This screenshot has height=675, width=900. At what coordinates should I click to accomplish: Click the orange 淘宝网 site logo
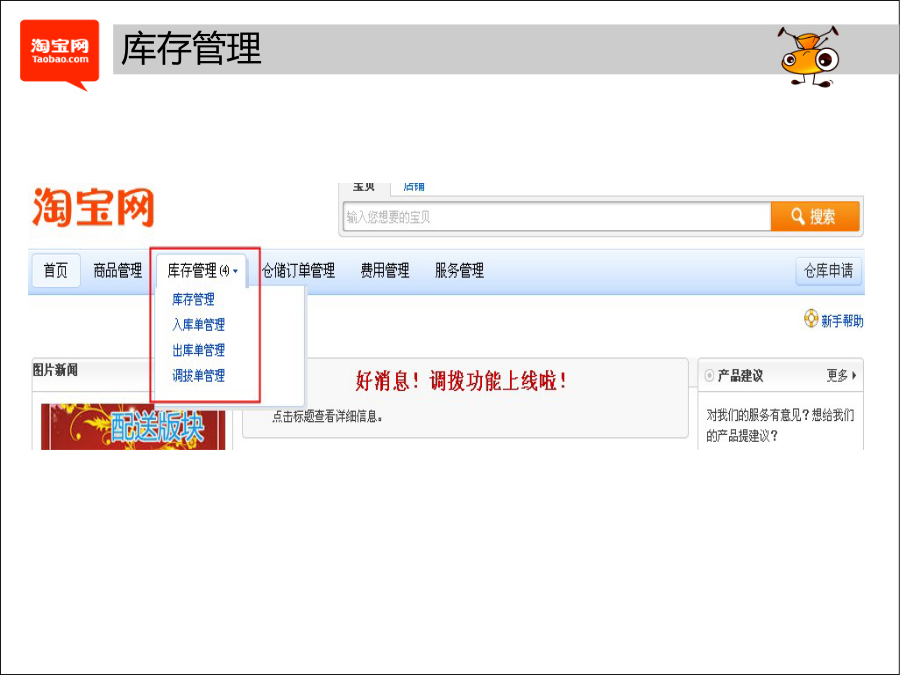(93, 207)
